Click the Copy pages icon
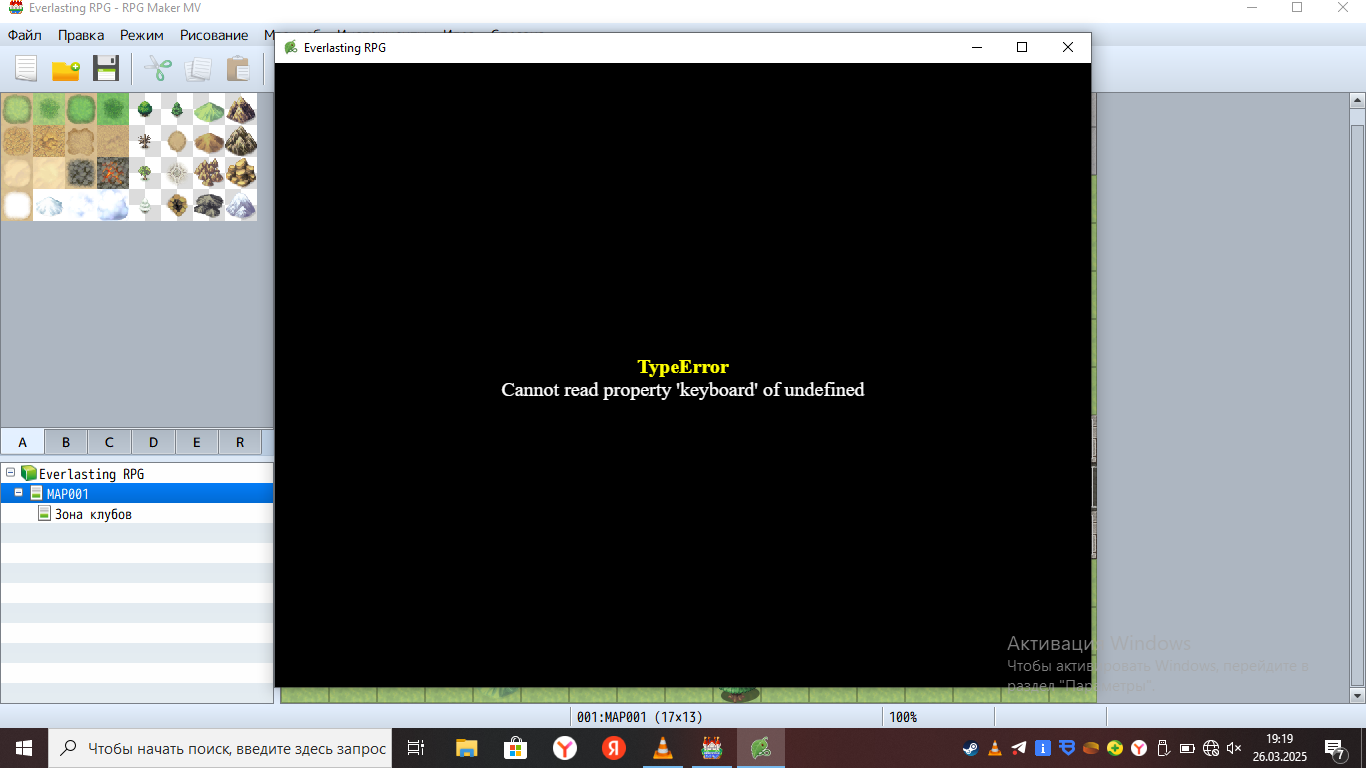Screen dimensions: 1366x768 tap(198, 69)
